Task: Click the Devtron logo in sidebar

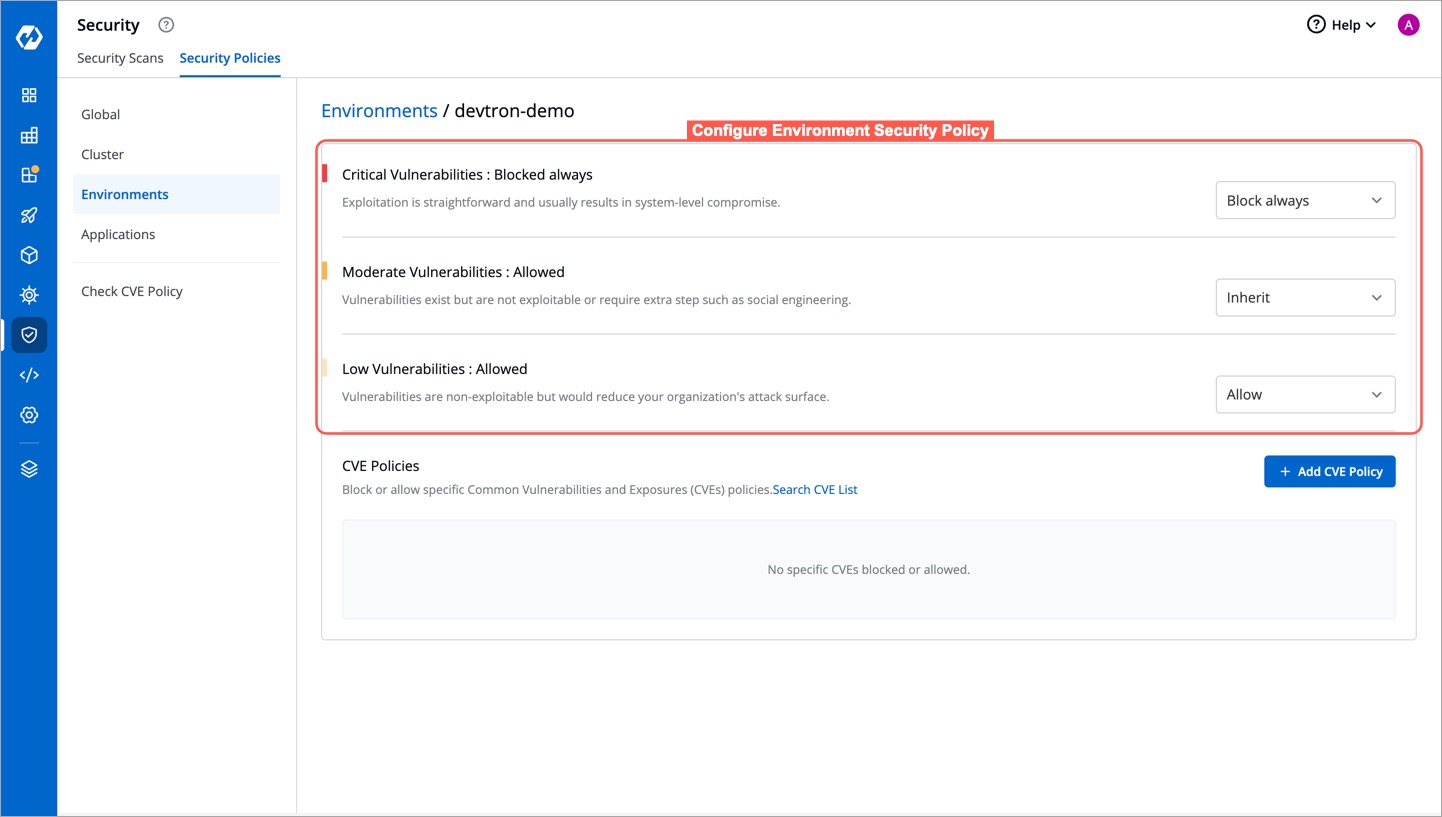Action: click(x=29, y=37)
